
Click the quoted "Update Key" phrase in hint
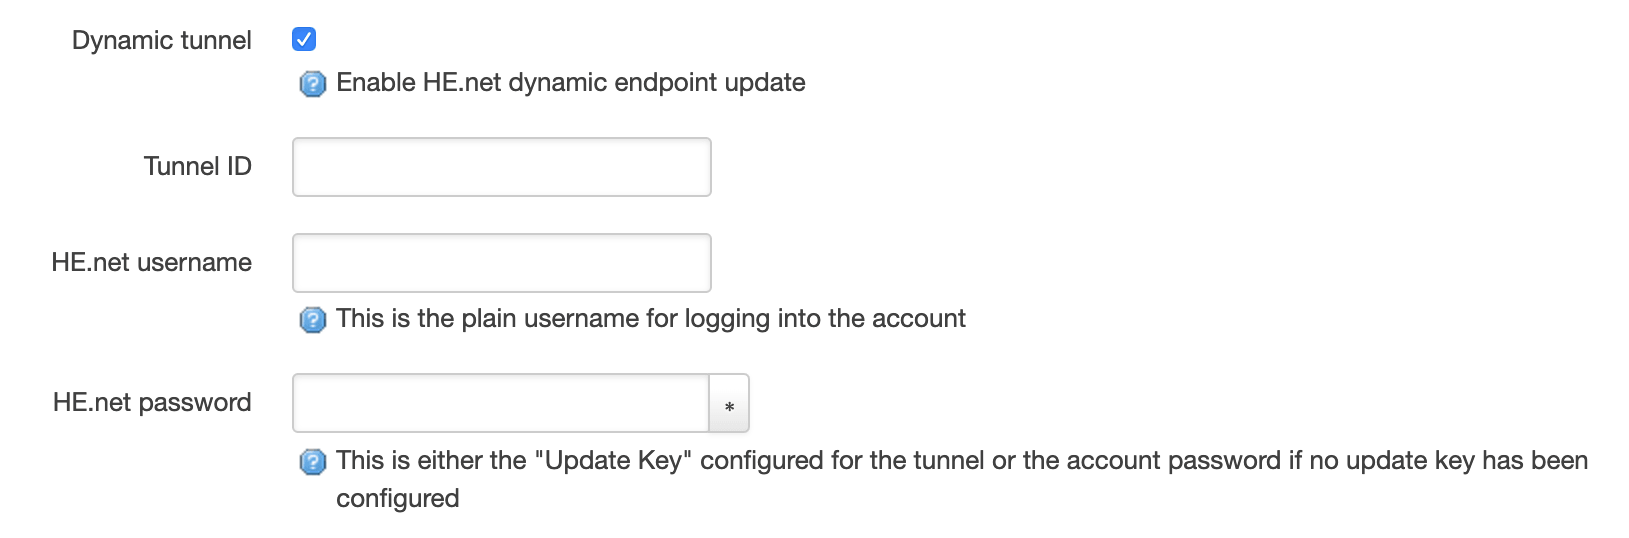613,460
